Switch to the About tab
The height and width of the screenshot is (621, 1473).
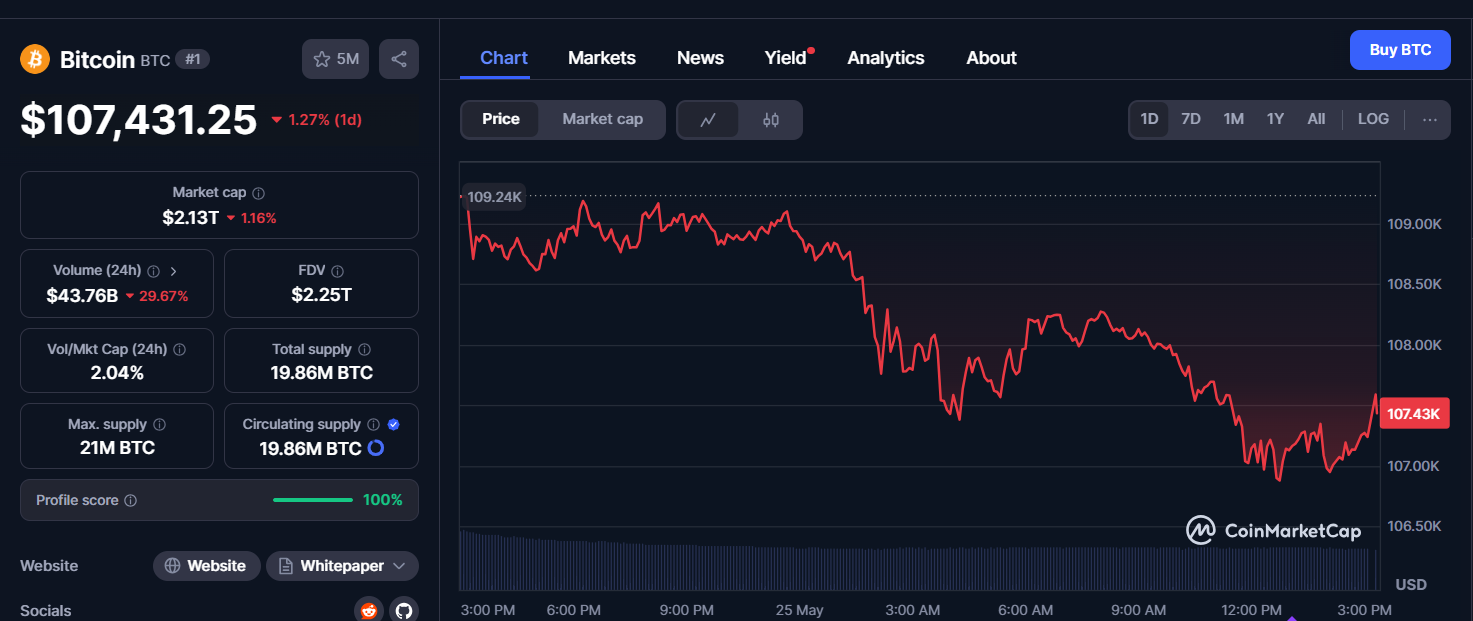click(x=991, y=58)
